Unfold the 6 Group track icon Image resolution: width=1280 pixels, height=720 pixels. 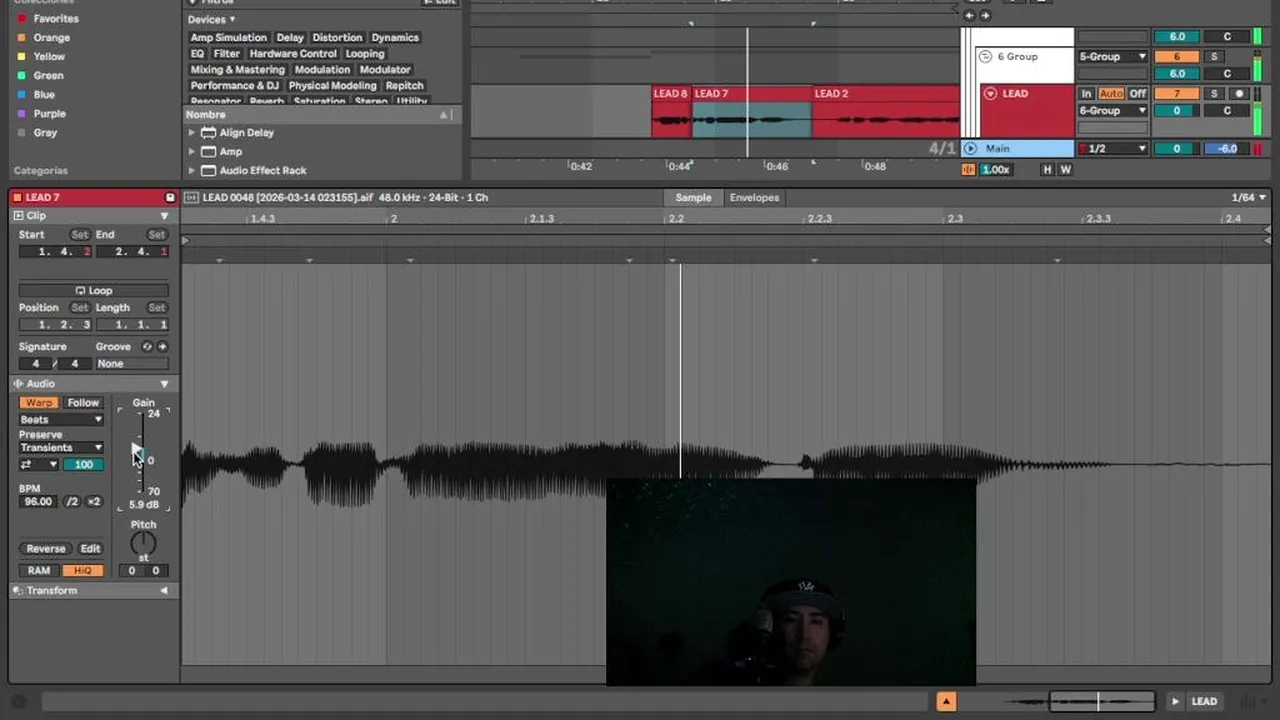pos(985,57)
